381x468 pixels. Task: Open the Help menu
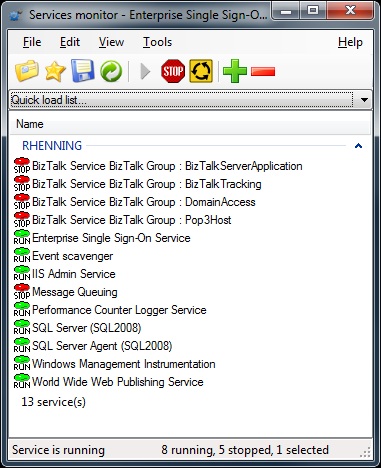(x=350, y=42)
